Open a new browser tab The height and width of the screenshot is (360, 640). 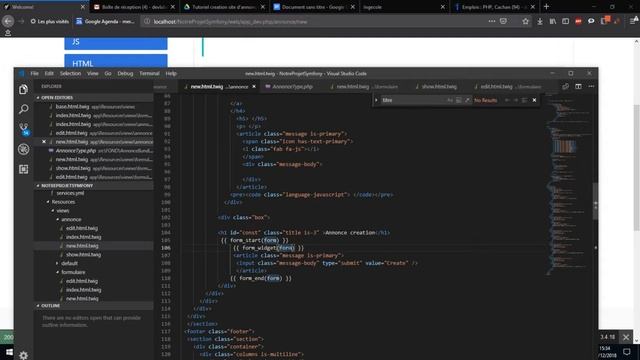(546, 7)
